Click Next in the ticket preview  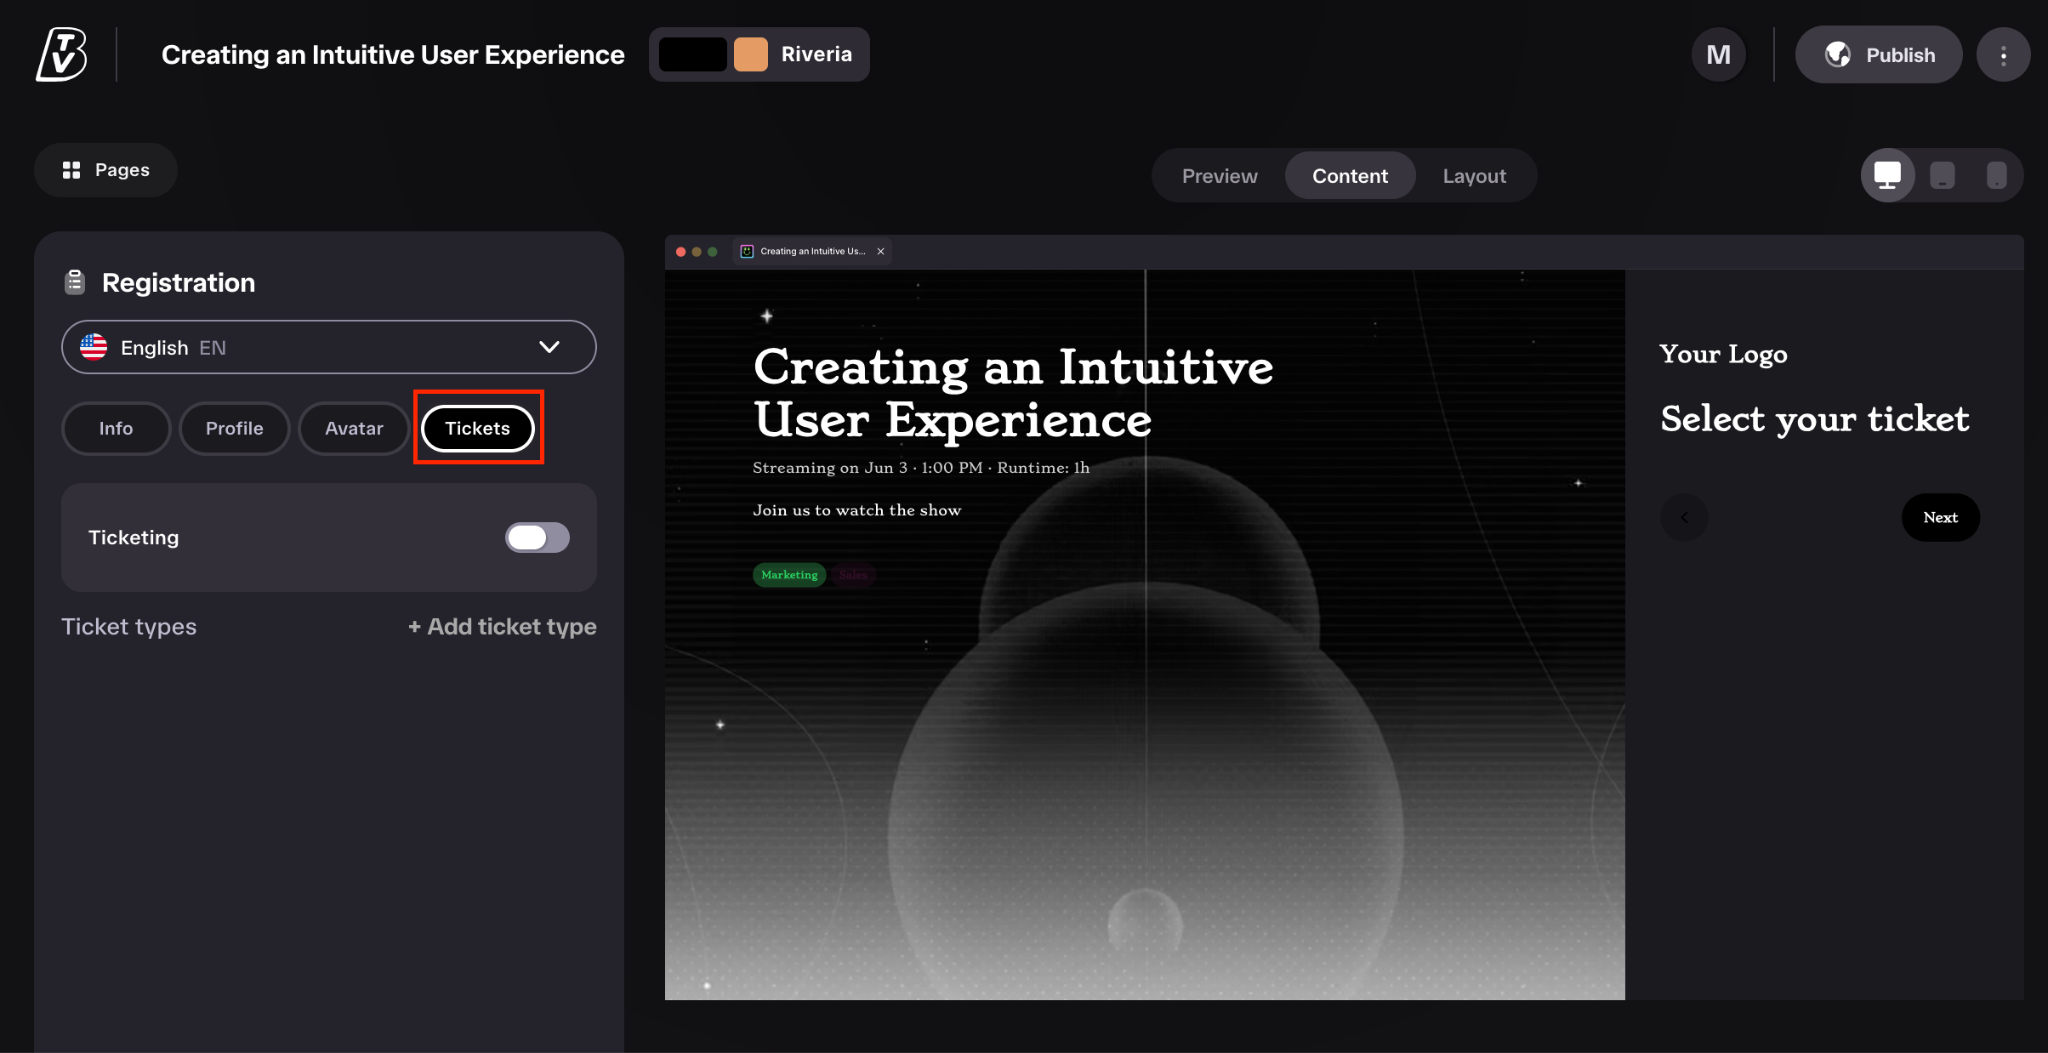1940,518
